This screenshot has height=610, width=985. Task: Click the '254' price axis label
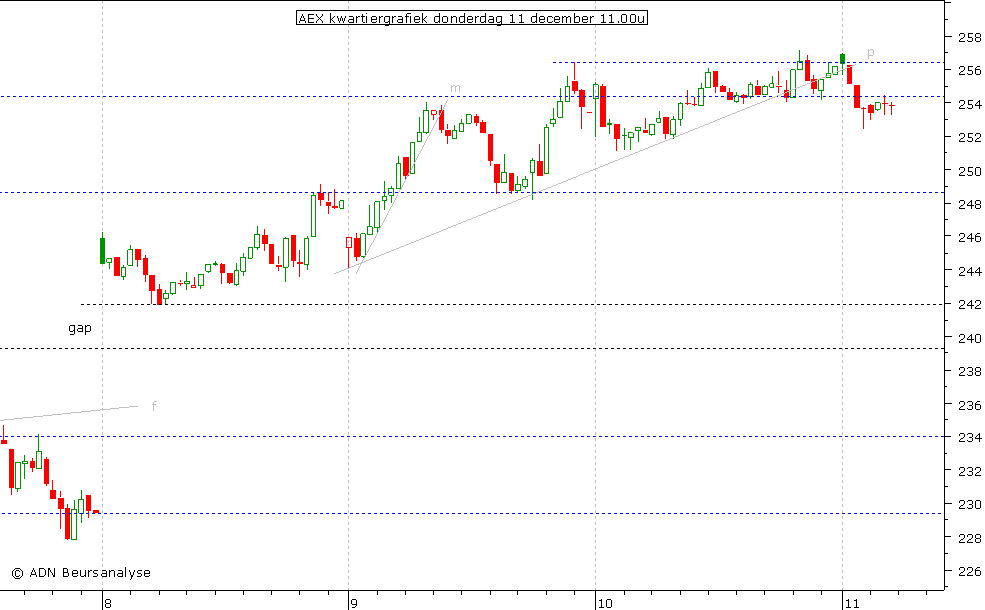970,104
